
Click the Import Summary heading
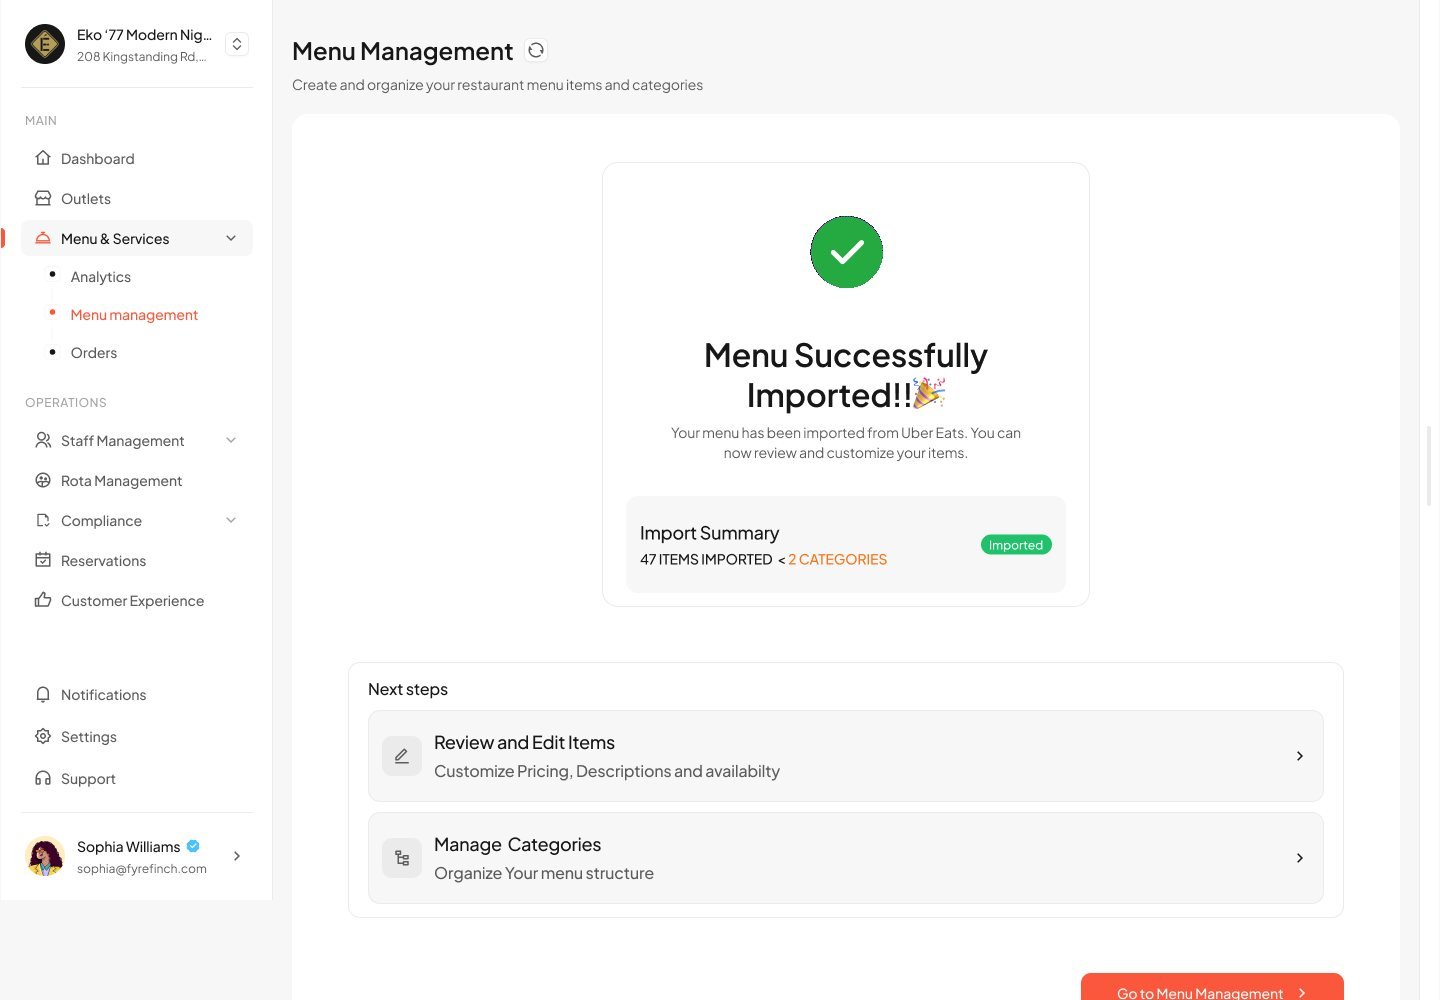(x=709, y=533)
